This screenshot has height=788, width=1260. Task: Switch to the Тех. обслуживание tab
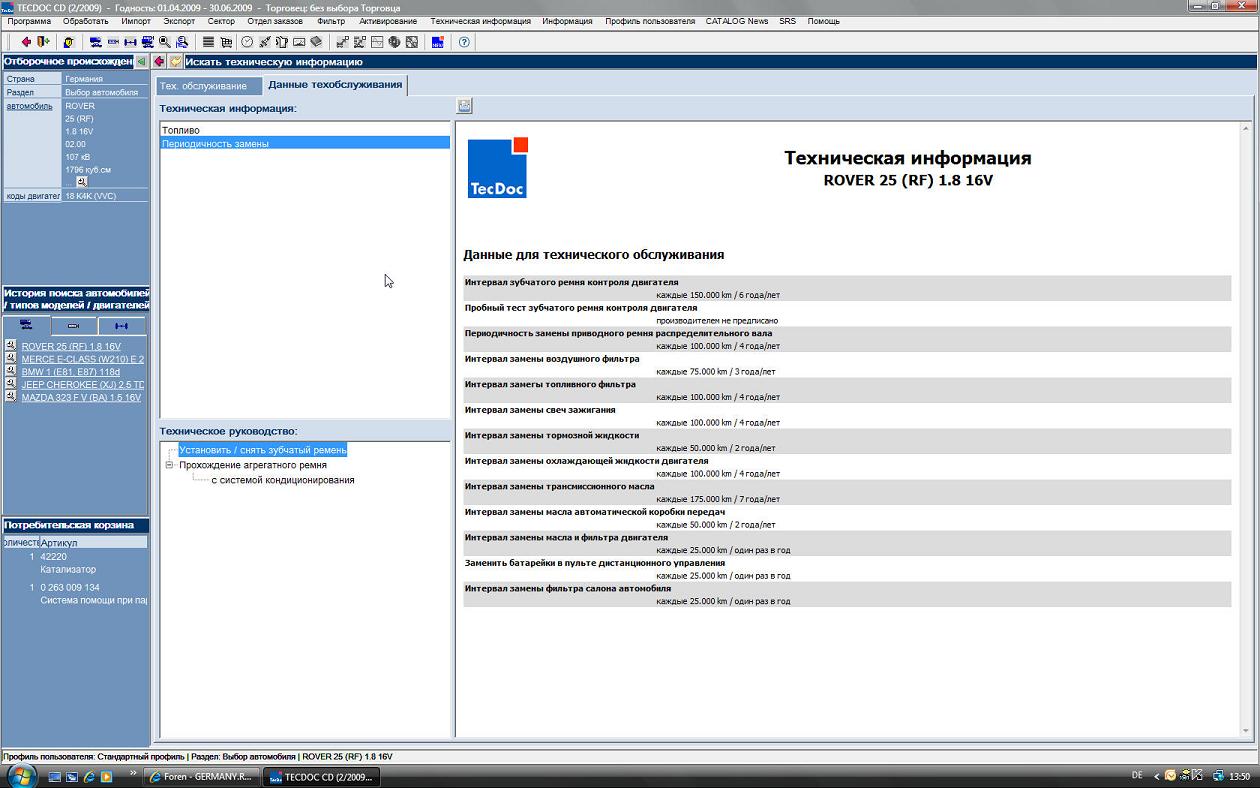click(203, 86)
